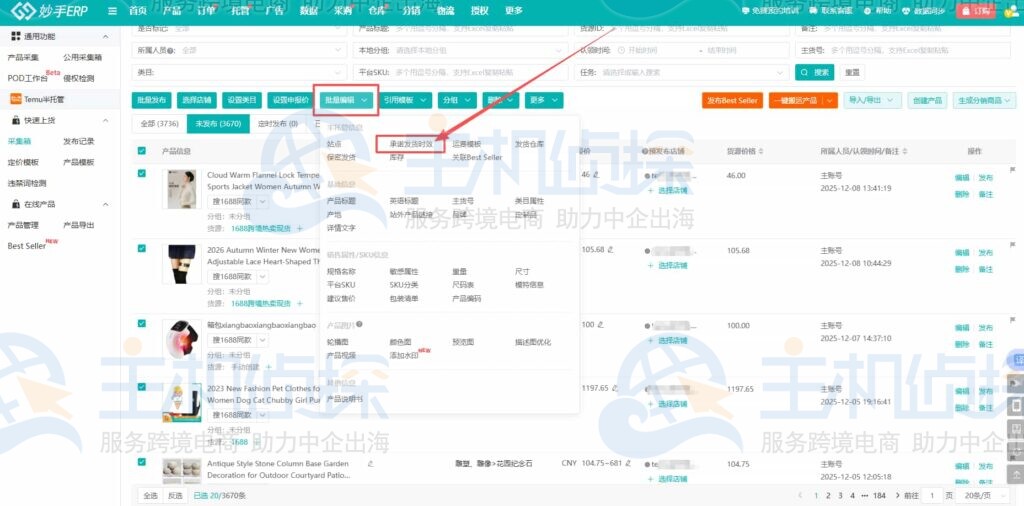Uncheck the 箱包xiangbao product checkbox
The width and height of the screenshot is (1024, 506).
pyautogui.click(x=142, y=323)
